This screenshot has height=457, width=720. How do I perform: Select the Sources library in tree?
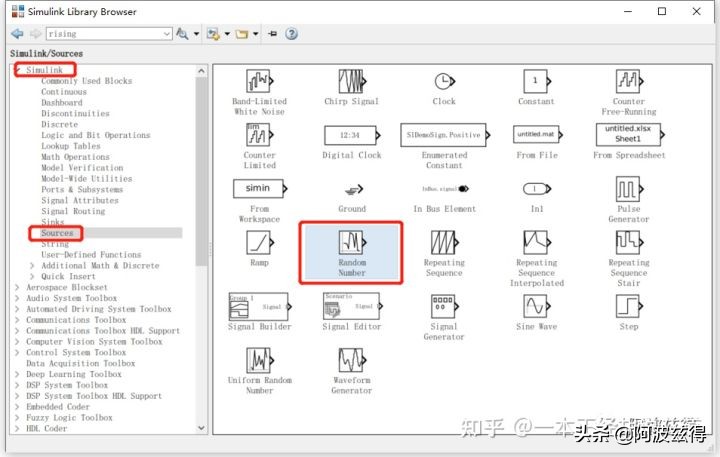click(57, 233)
